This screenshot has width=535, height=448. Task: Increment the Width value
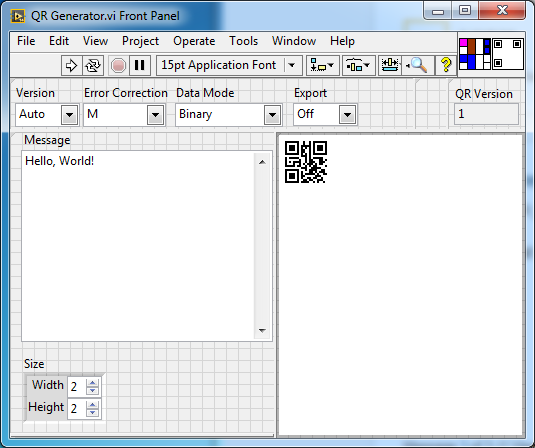(x=92, y=382)
